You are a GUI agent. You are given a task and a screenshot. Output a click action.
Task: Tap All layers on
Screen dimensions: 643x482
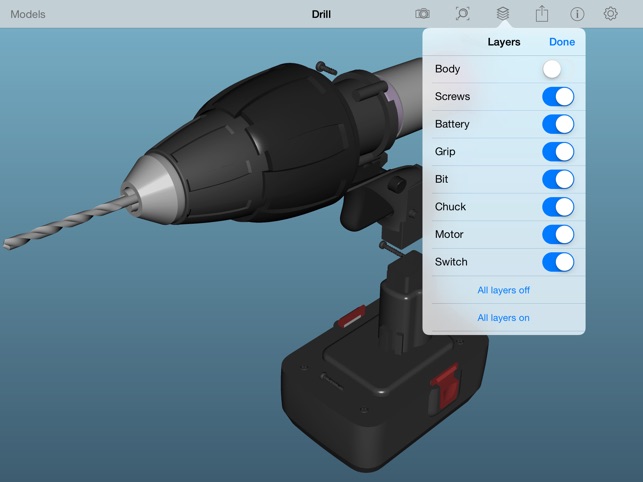[x=503, y=318]
